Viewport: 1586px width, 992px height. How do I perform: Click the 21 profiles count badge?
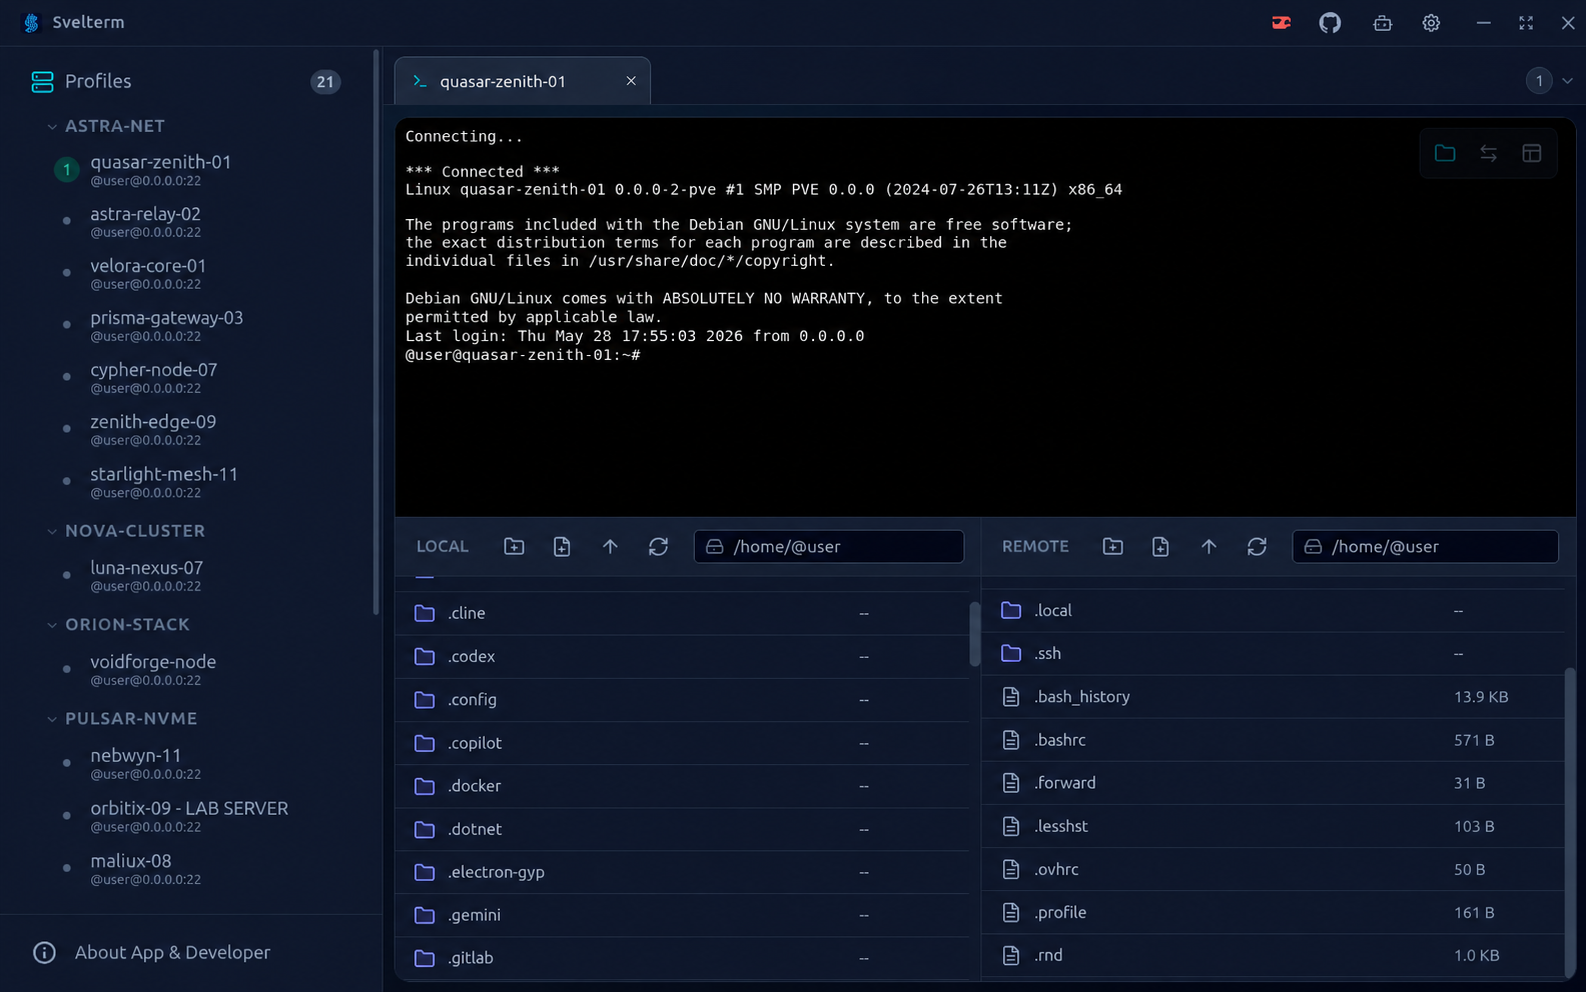tap(325, 82)
